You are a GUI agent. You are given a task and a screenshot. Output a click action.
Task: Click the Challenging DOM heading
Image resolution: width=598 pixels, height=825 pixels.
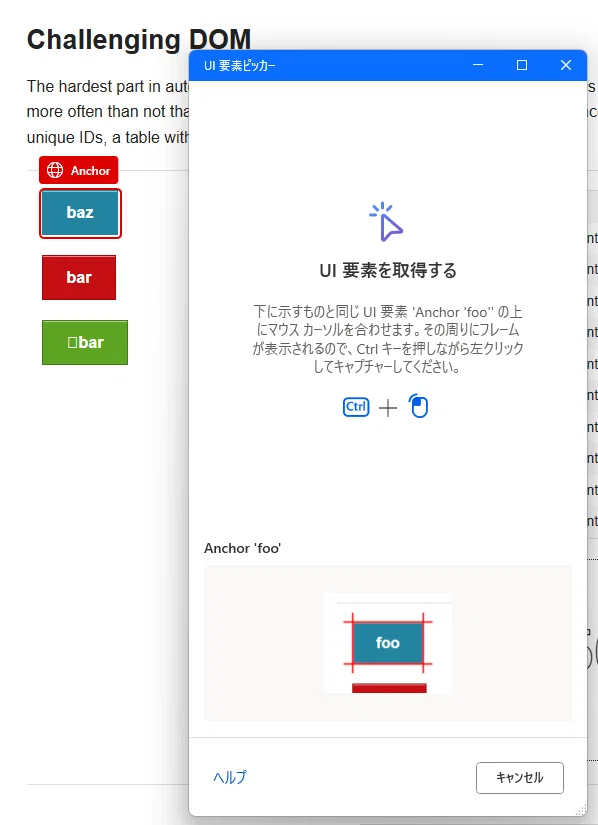(139, 39)
